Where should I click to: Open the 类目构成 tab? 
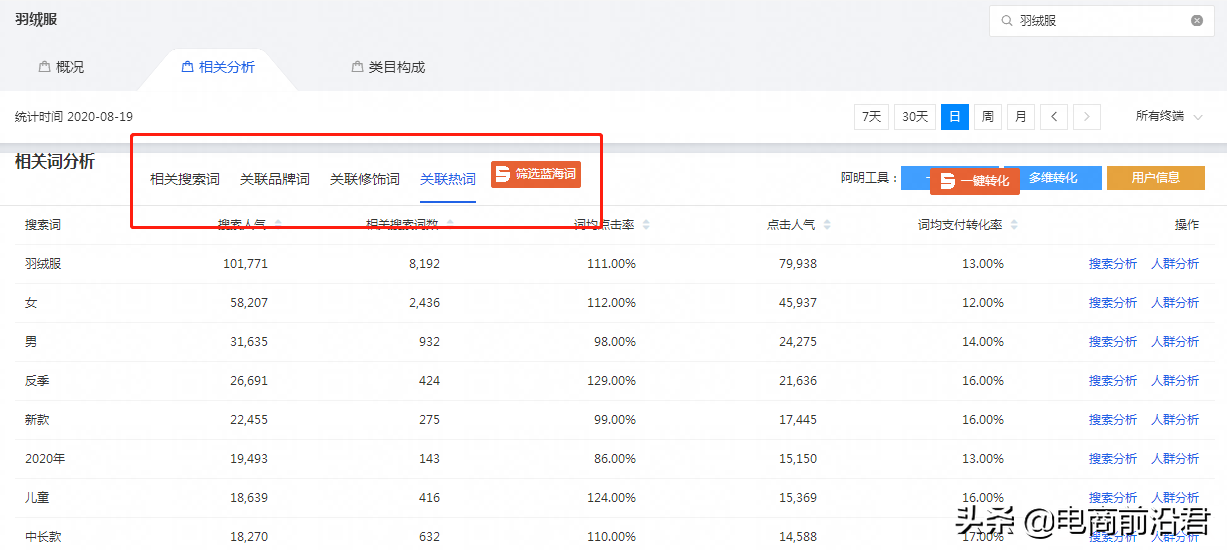(388, 67)
